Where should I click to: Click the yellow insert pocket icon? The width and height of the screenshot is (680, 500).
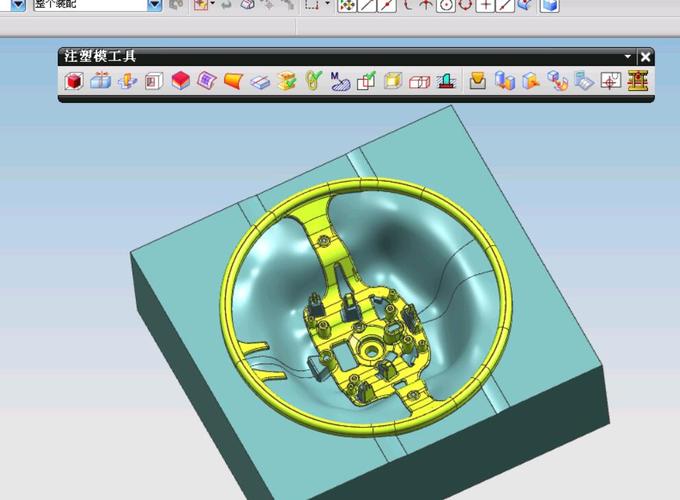coord(478,81)
